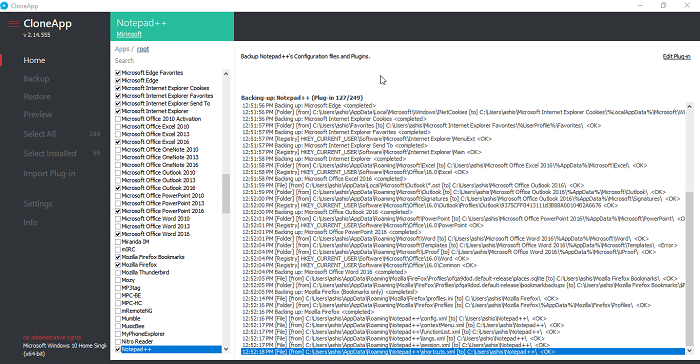Select the 'Mozilla Firefox <completed>' log line
Viewport: 700px width, 364px height.
coord(308,312)
